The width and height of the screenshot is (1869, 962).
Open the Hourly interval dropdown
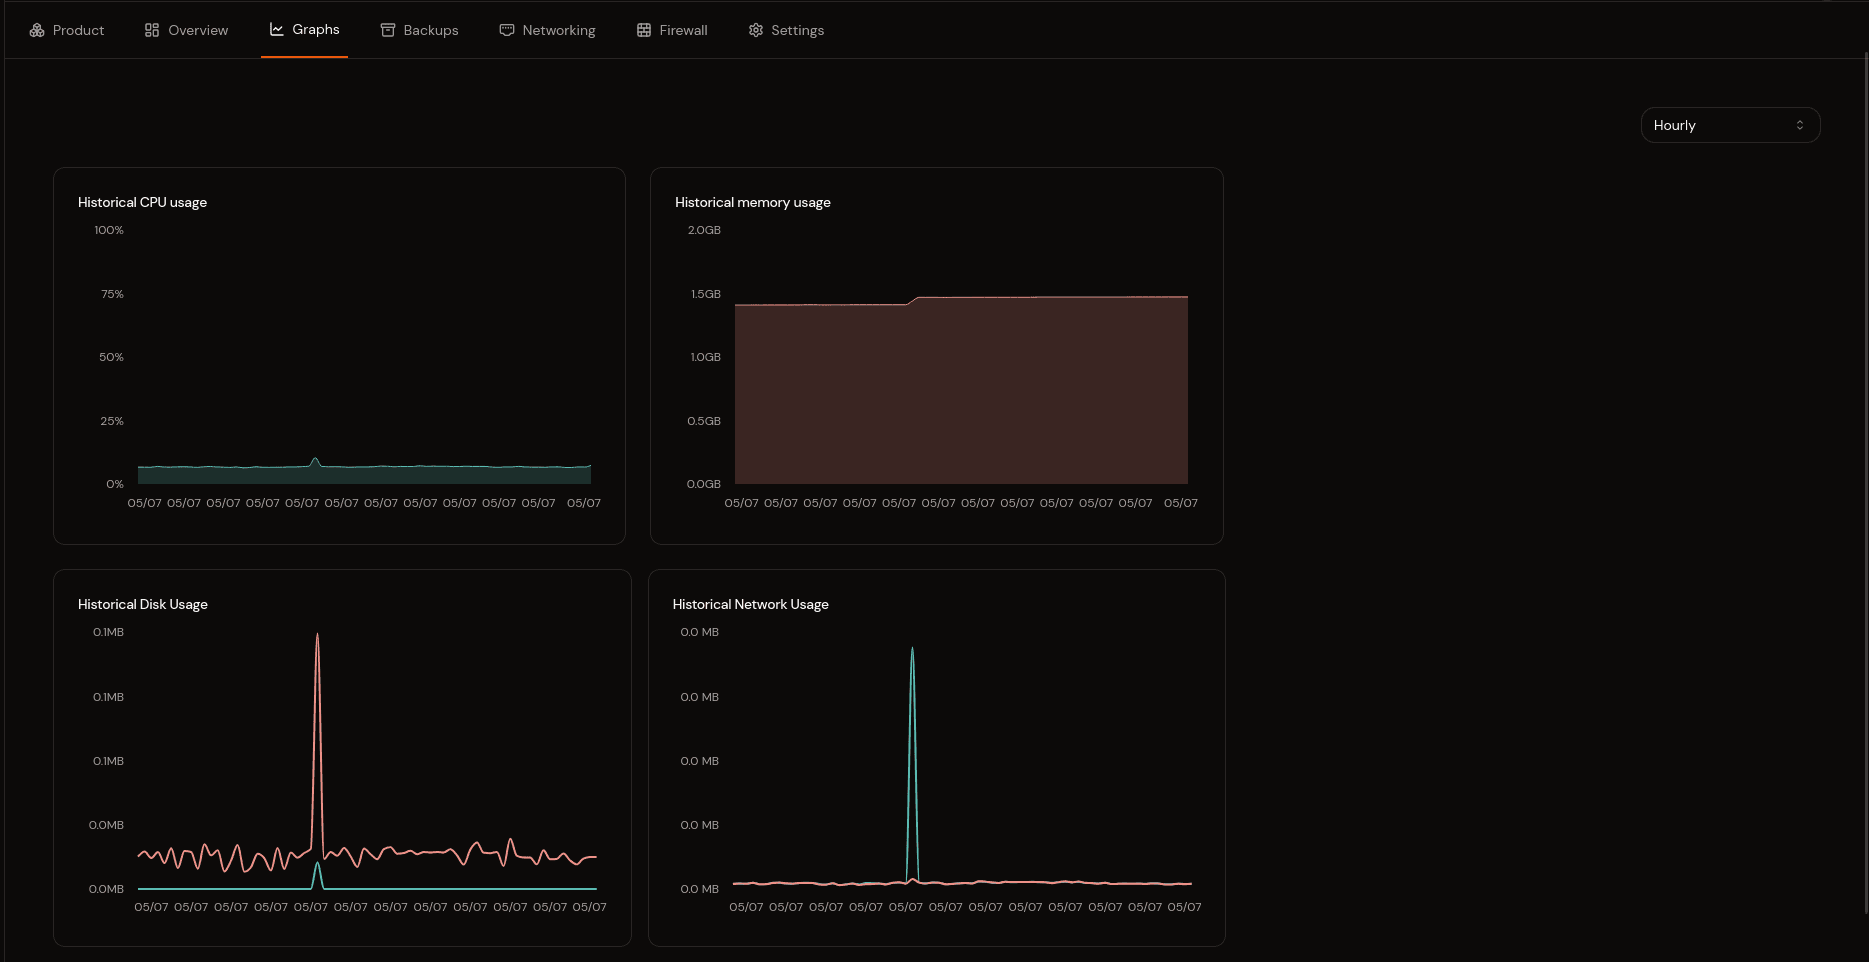tap(1730, 125)
